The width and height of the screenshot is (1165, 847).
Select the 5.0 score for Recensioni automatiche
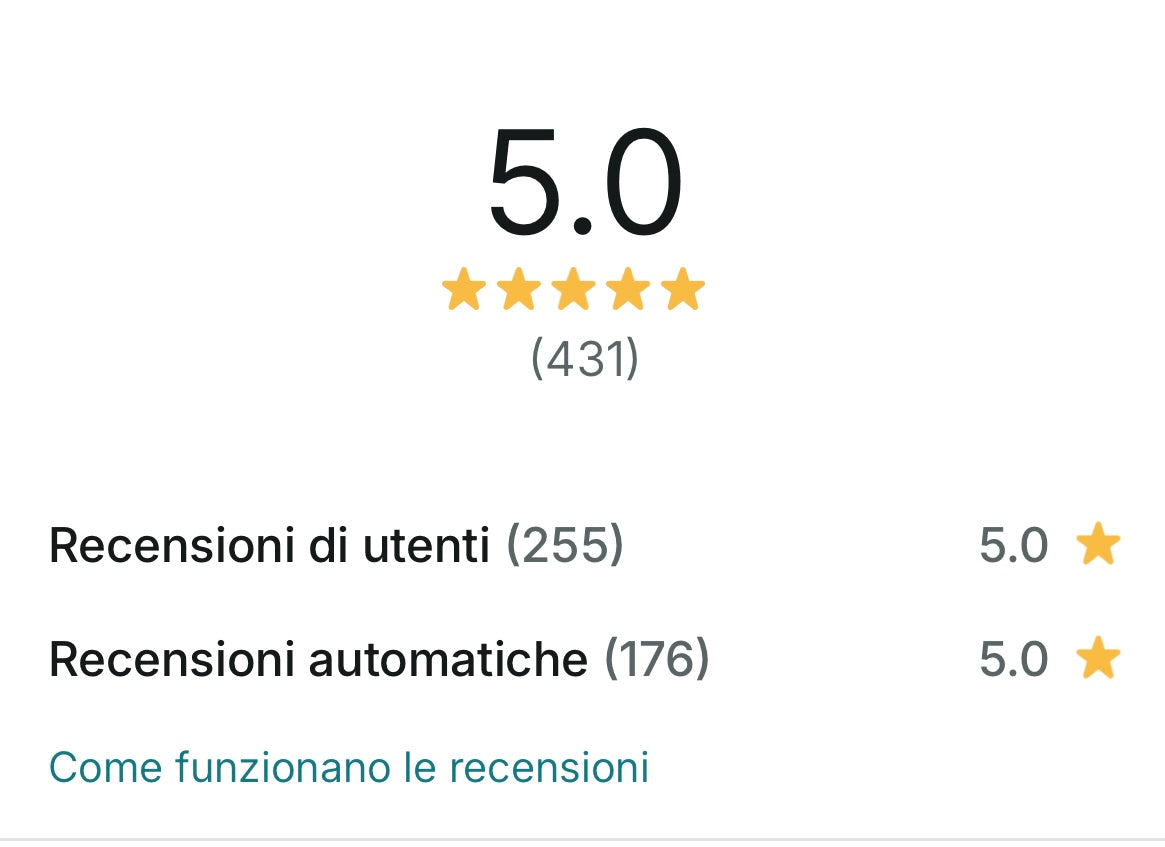pos(1013,660)
